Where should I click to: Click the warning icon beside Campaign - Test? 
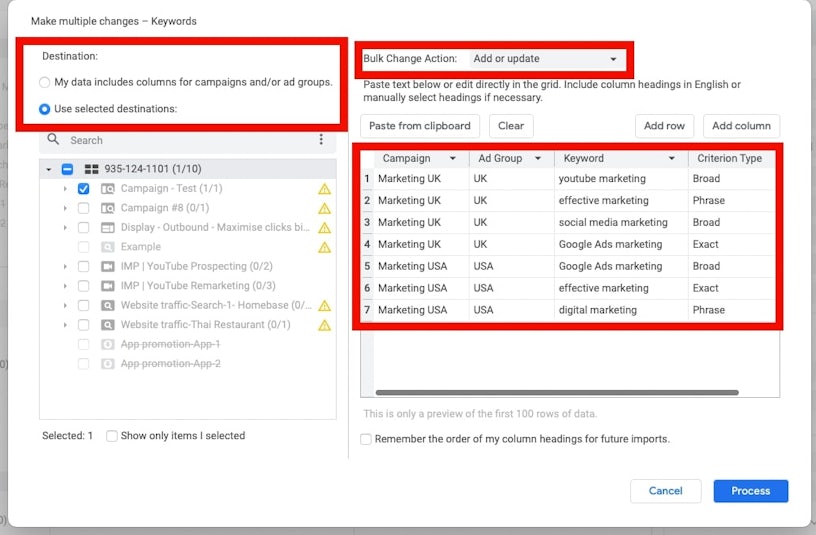(x=324, y=189)
